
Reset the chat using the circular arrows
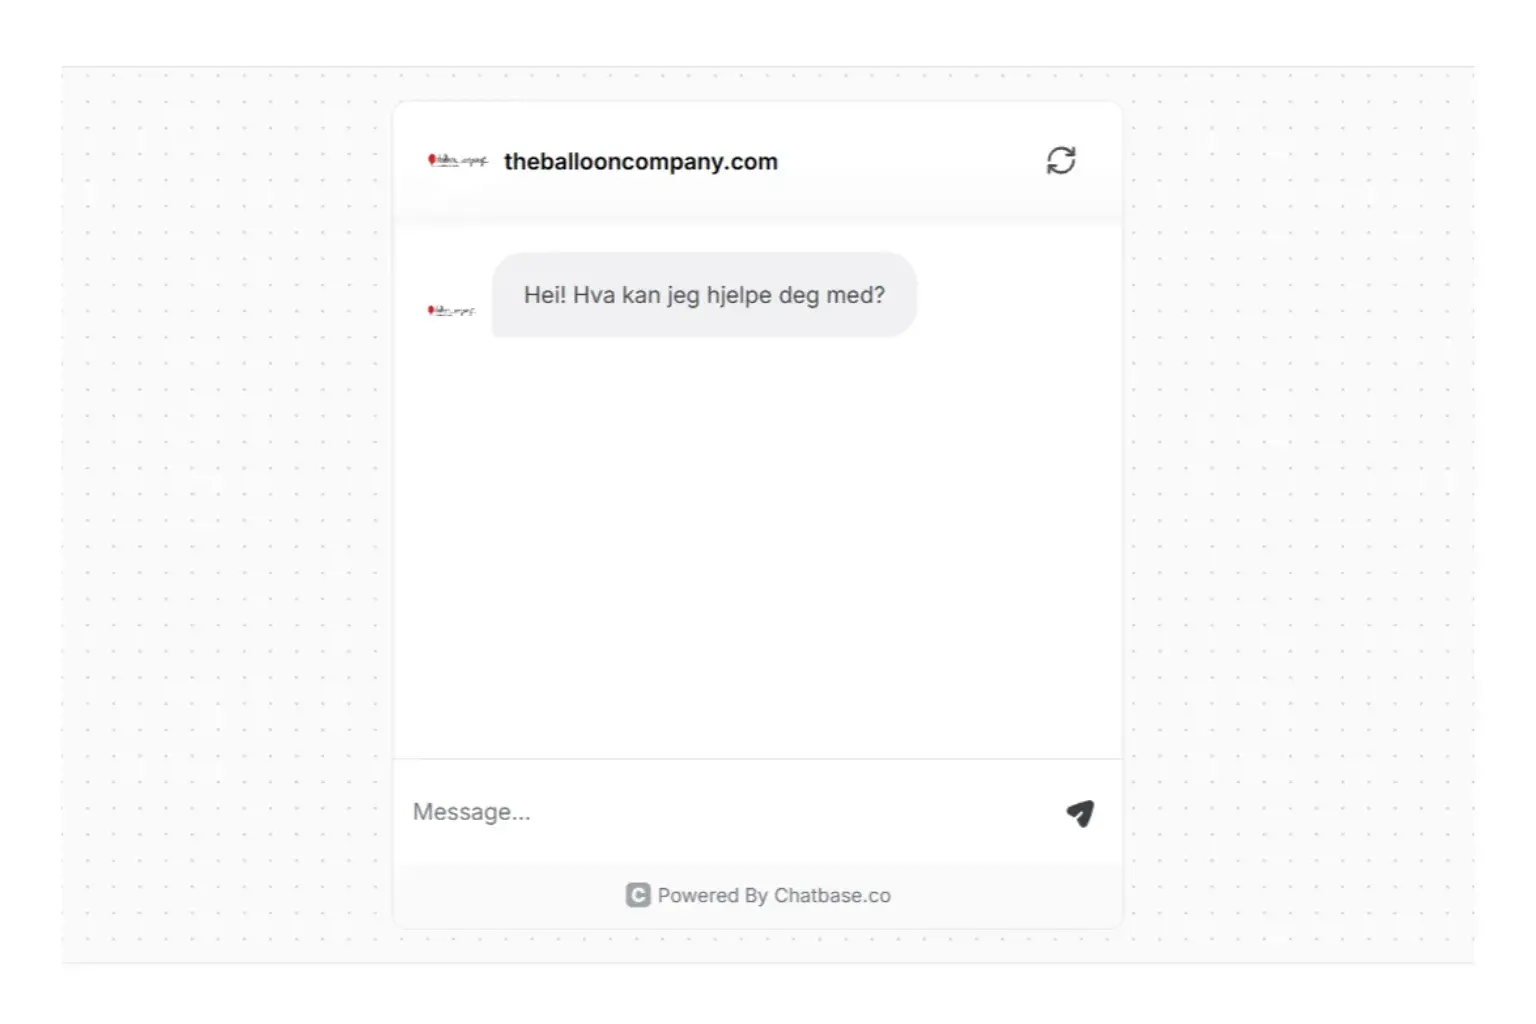pyautogui.click(x=1060, y=161)
